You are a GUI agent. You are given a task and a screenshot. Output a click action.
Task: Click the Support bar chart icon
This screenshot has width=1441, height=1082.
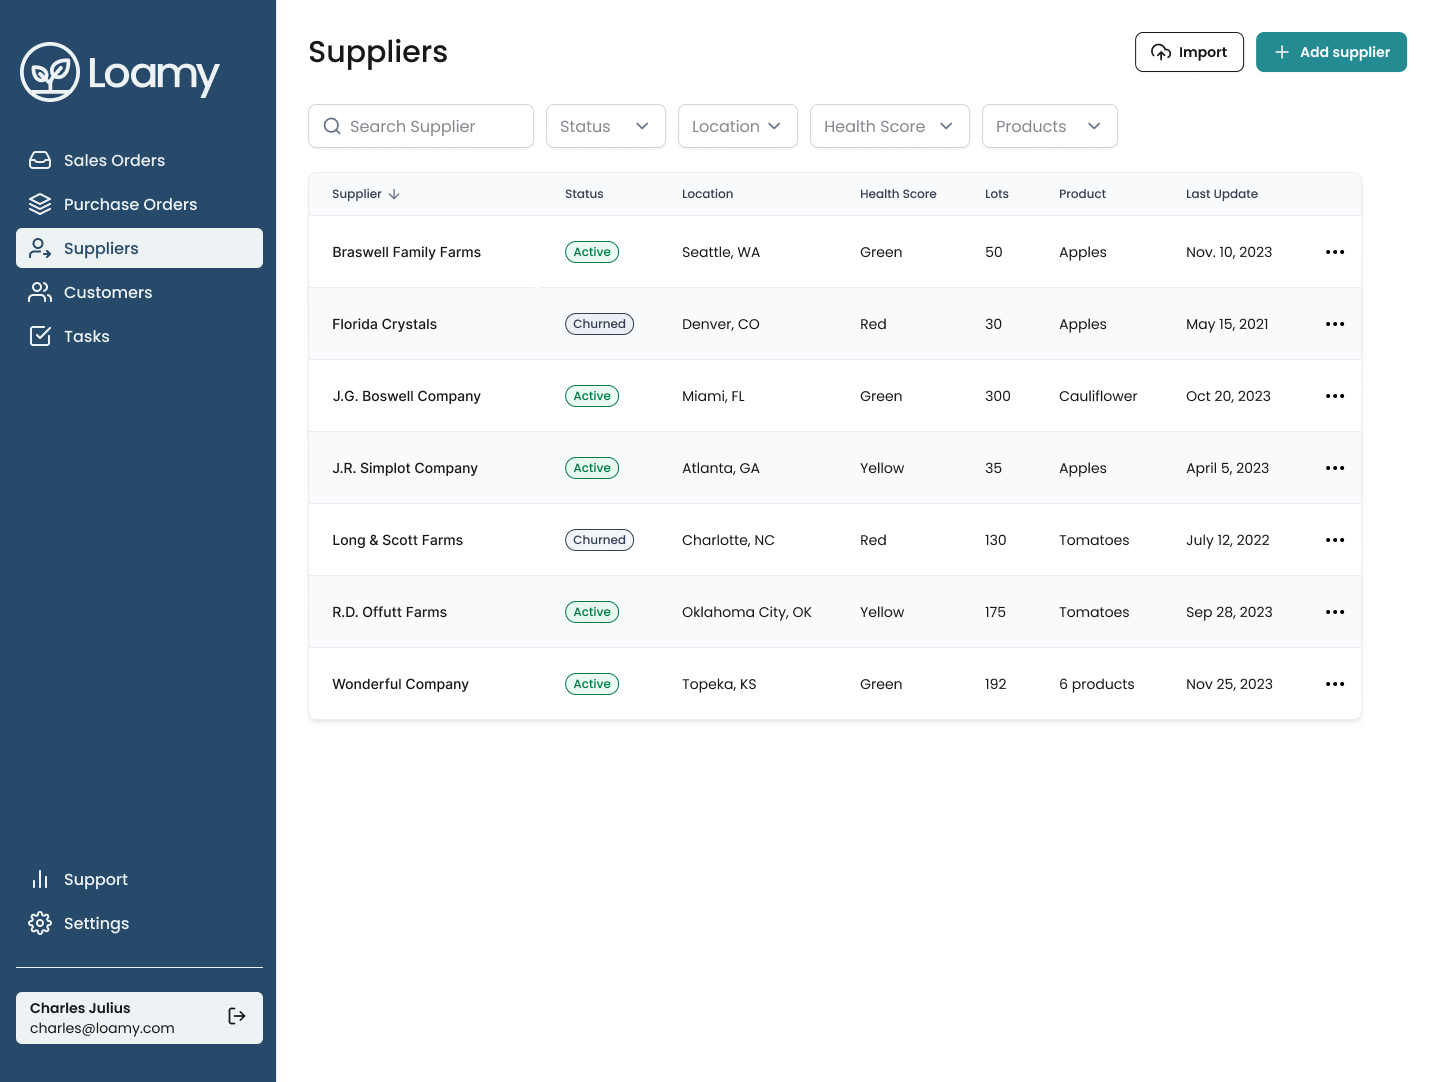pos(40,879)
